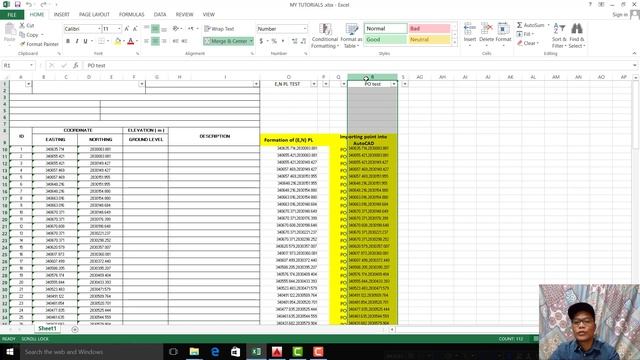Toggle Align Right
The image size is (640, 360).
164,41
